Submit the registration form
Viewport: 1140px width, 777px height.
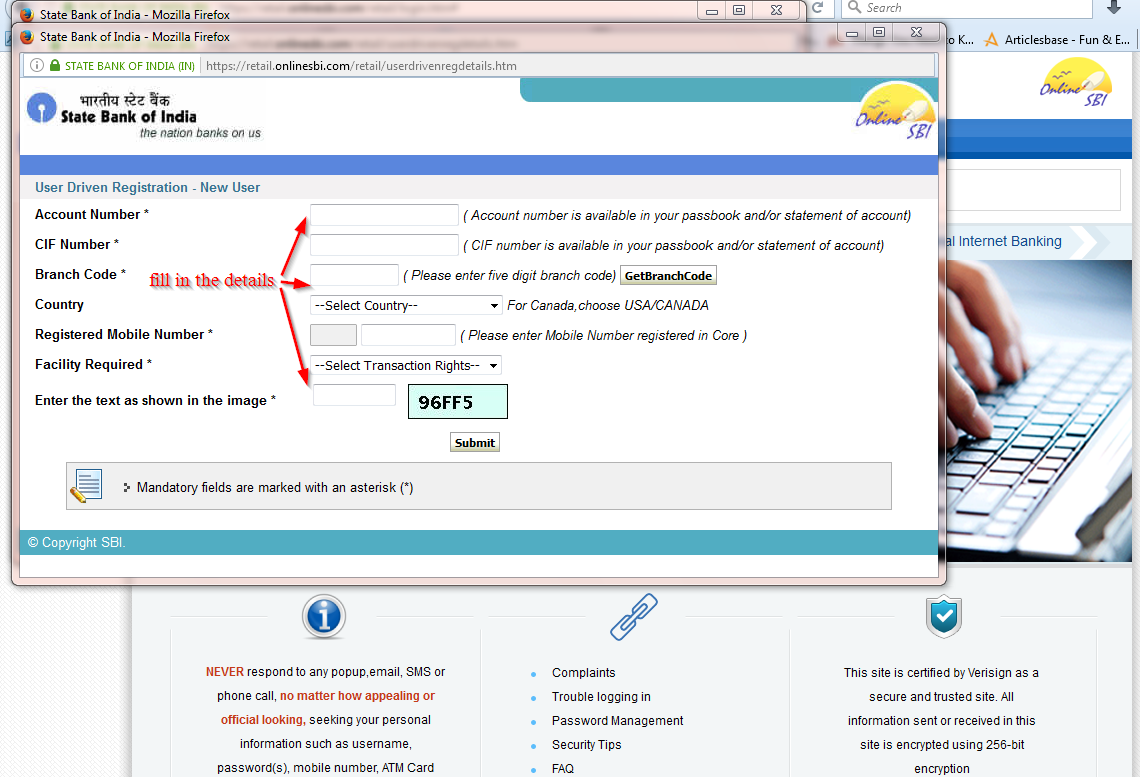click(475, 443)
